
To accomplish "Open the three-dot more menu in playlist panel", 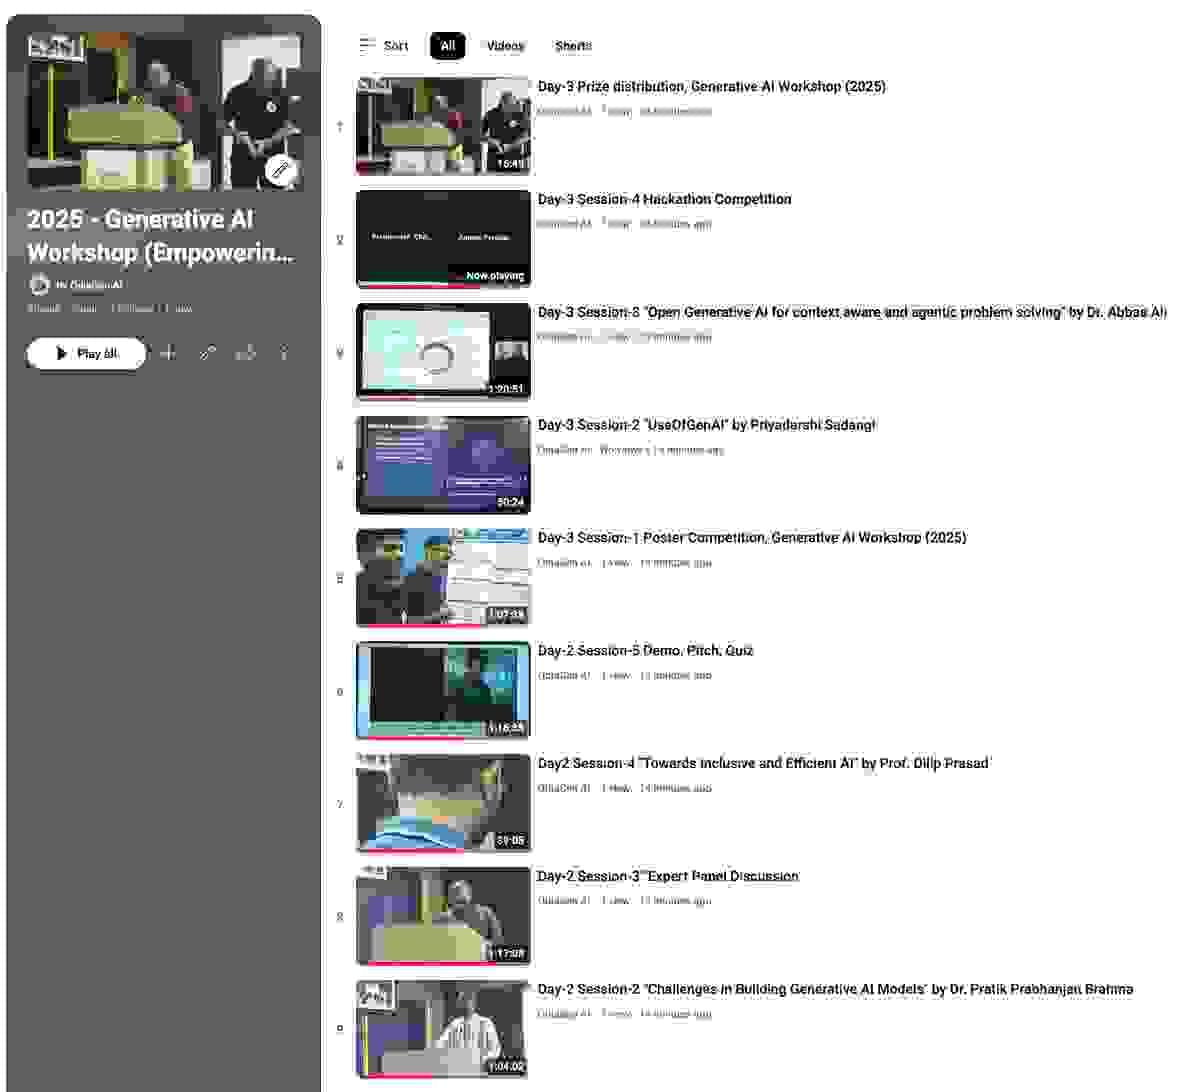I will [284, 353].
